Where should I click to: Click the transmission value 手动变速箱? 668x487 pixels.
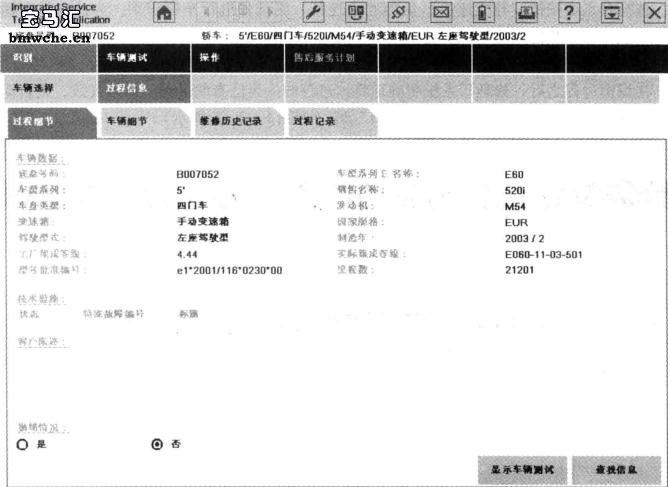coord(203,222)
